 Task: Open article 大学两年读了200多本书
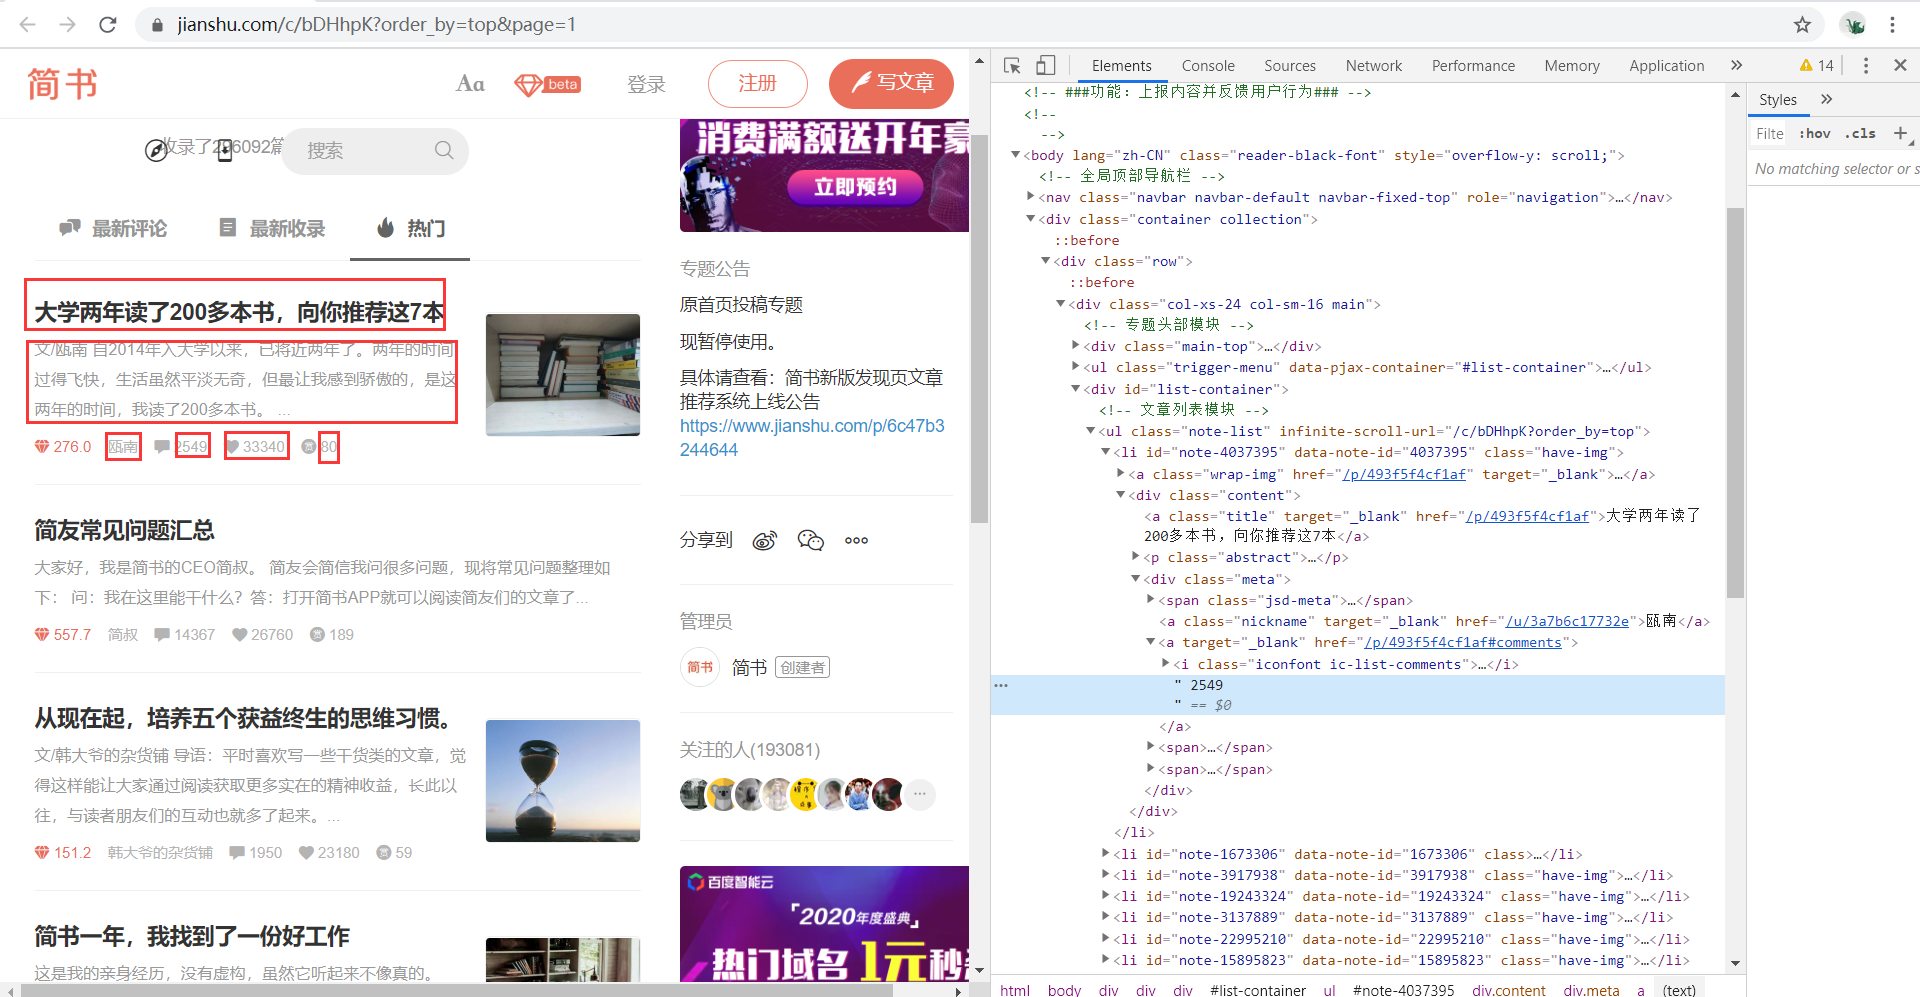[239, 313]
